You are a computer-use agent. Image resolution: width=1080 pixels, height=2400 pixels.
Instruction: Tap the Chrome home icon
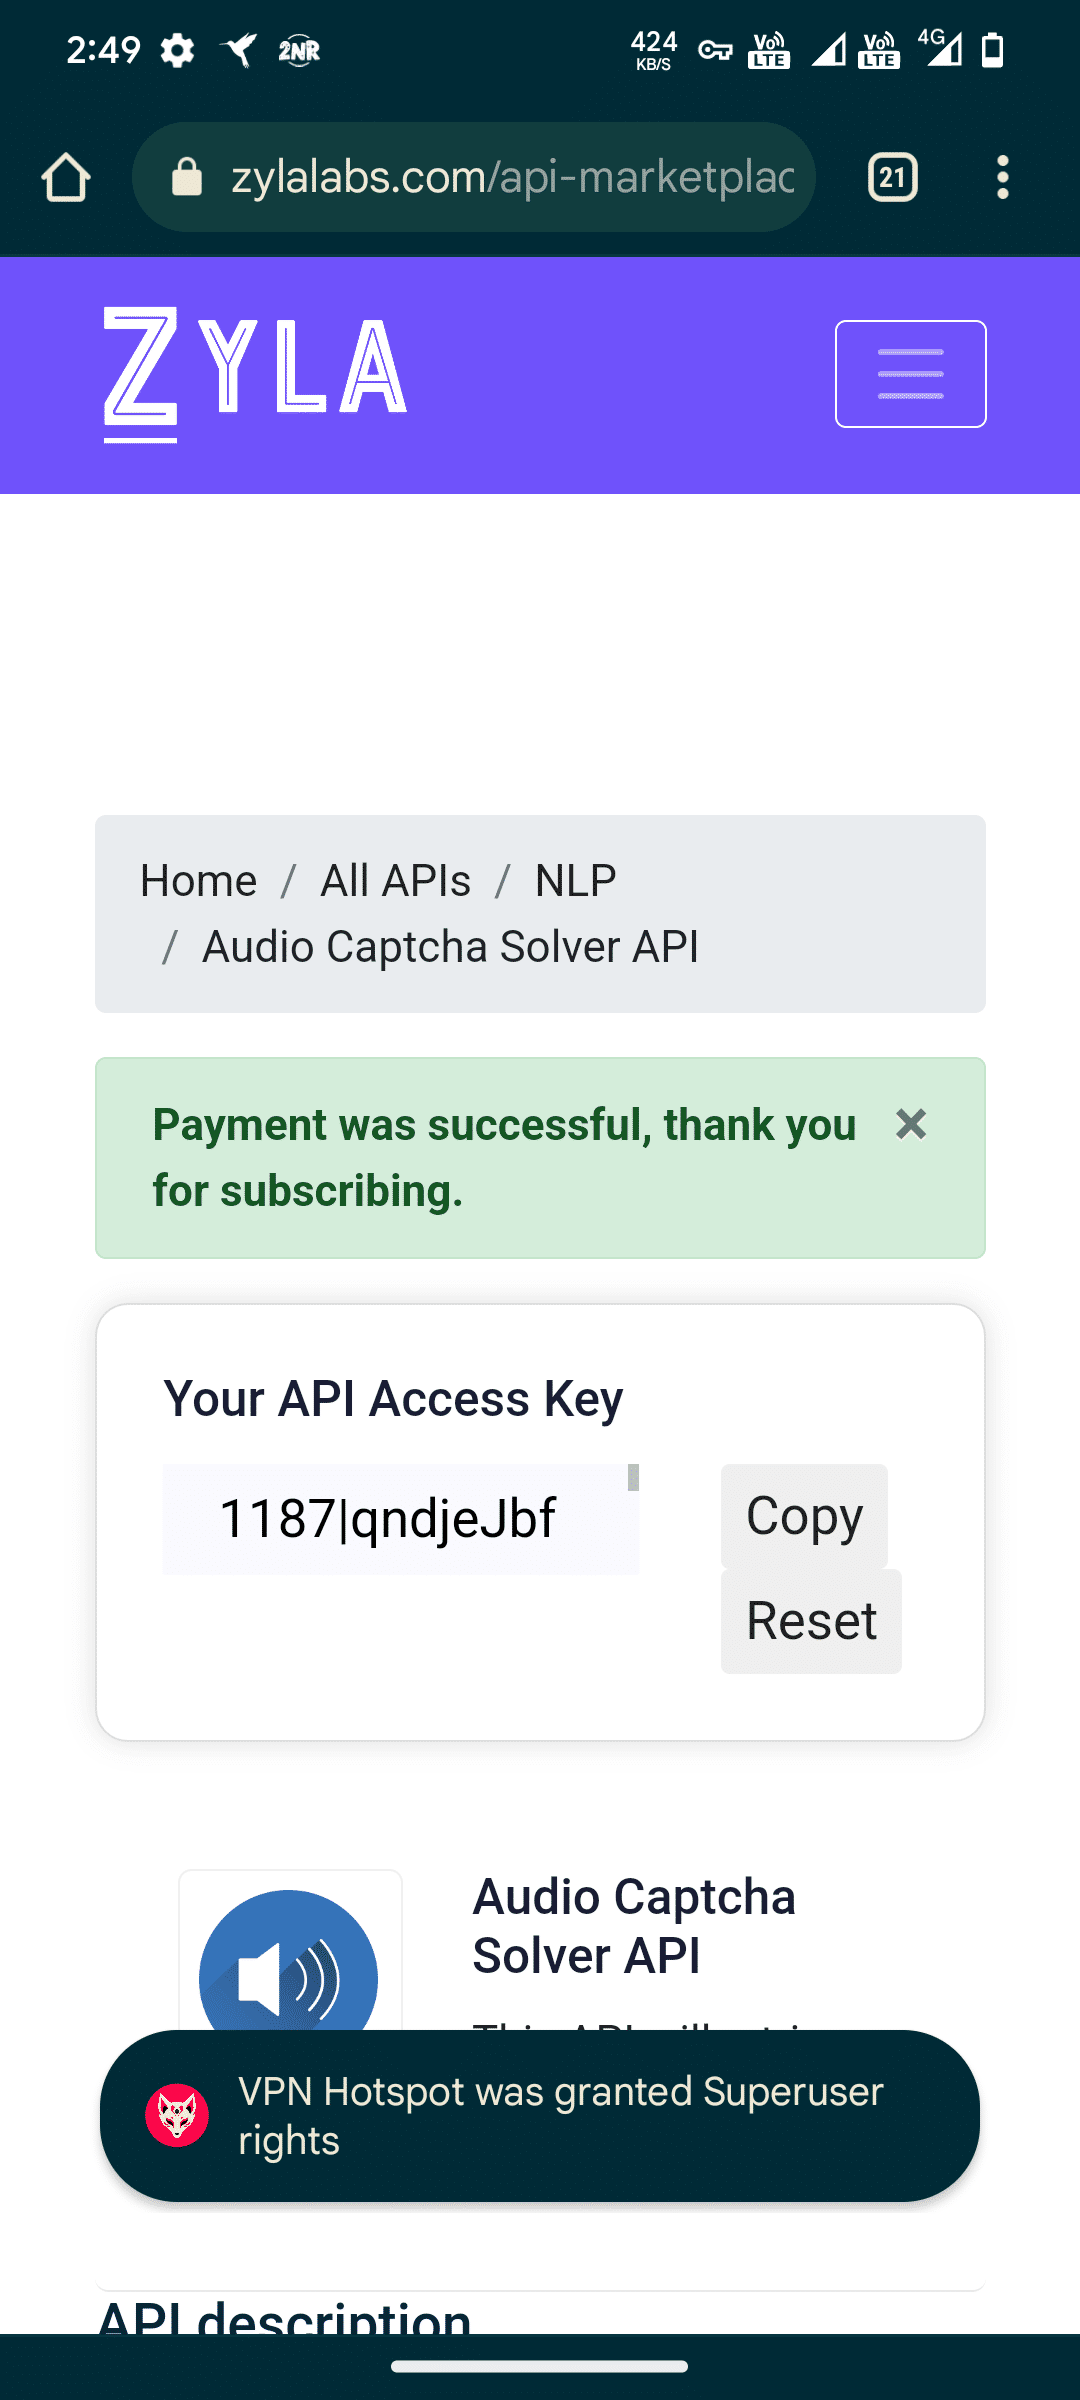66,178
